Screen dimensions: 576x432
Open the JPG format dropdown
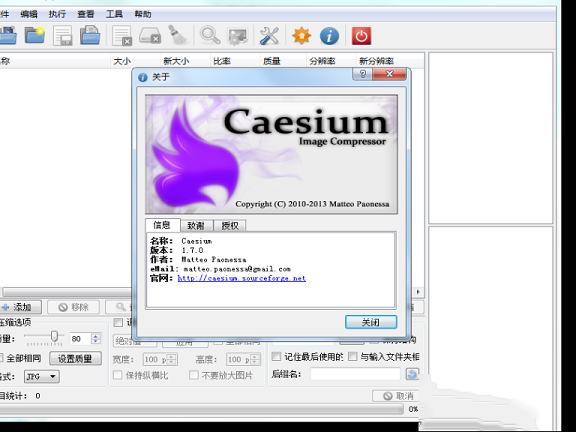coord(42,377)
